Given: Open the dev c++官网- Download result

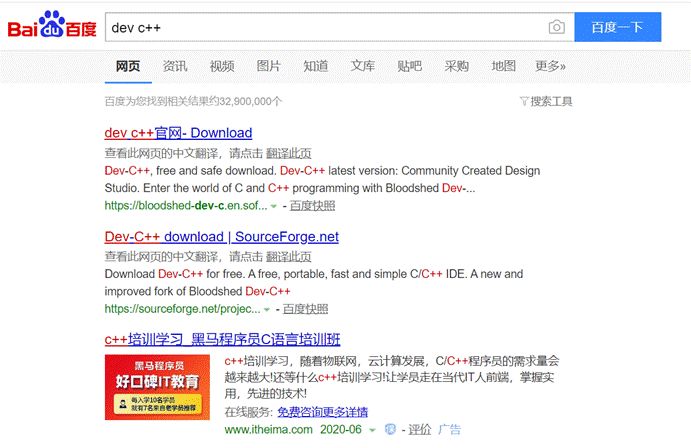Looking at the screenshot, I should [178, 133].
